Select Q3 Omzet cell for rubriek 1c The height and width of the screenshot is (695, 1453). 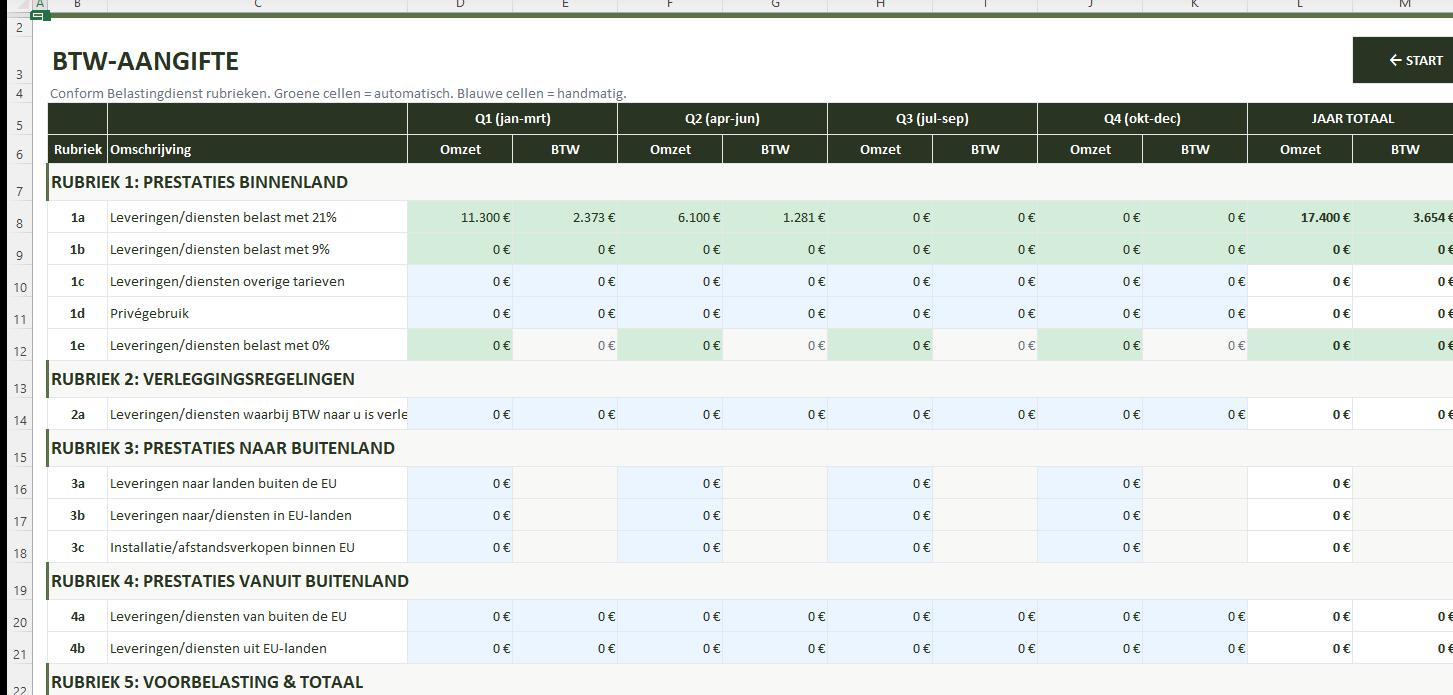(880, 281)
